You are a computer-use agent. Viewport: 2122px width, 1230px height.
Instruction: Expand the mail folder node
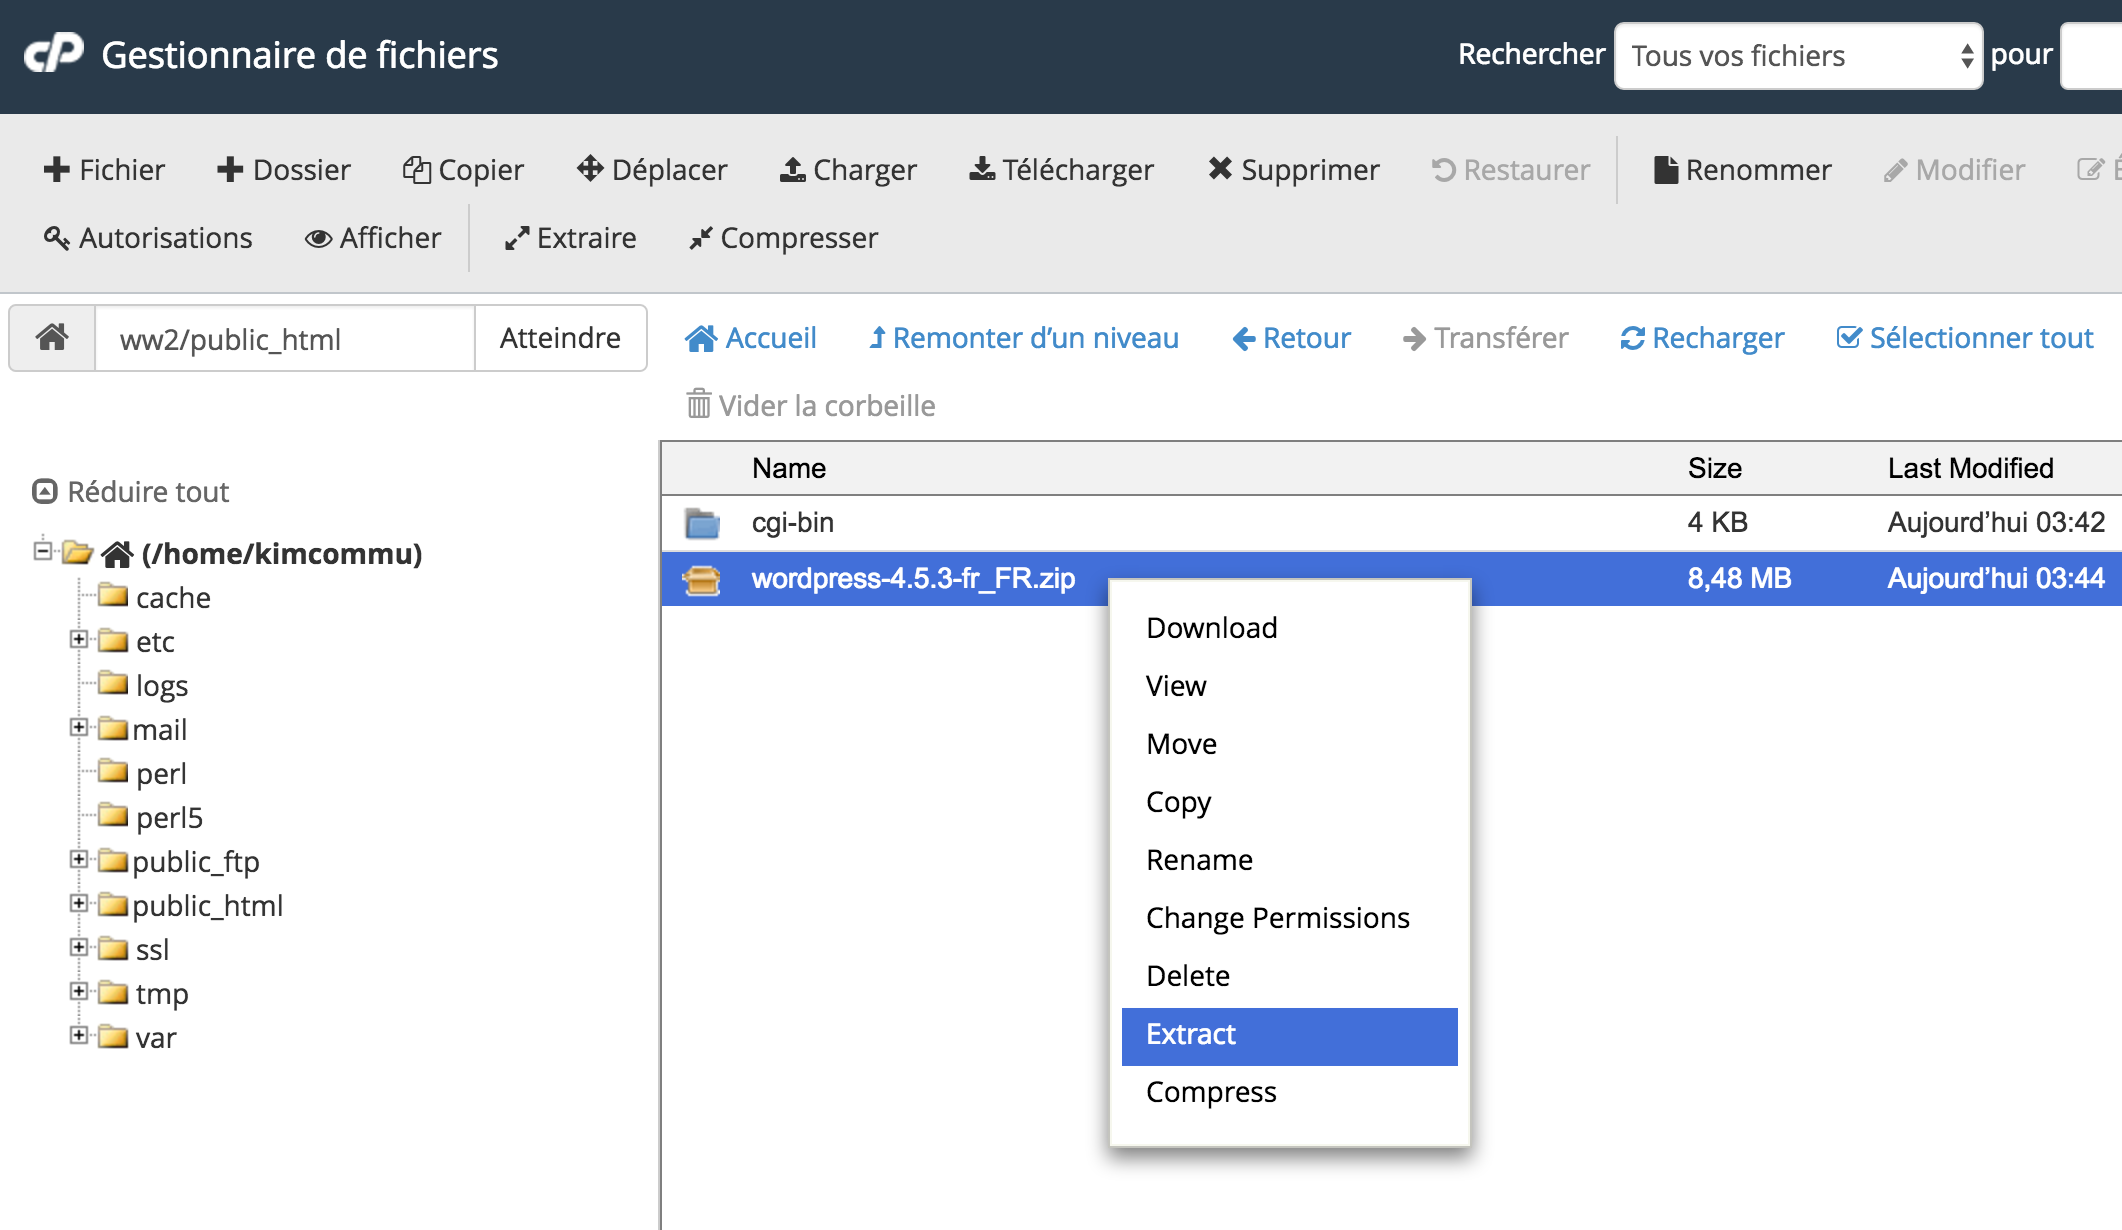coord(79,728)
